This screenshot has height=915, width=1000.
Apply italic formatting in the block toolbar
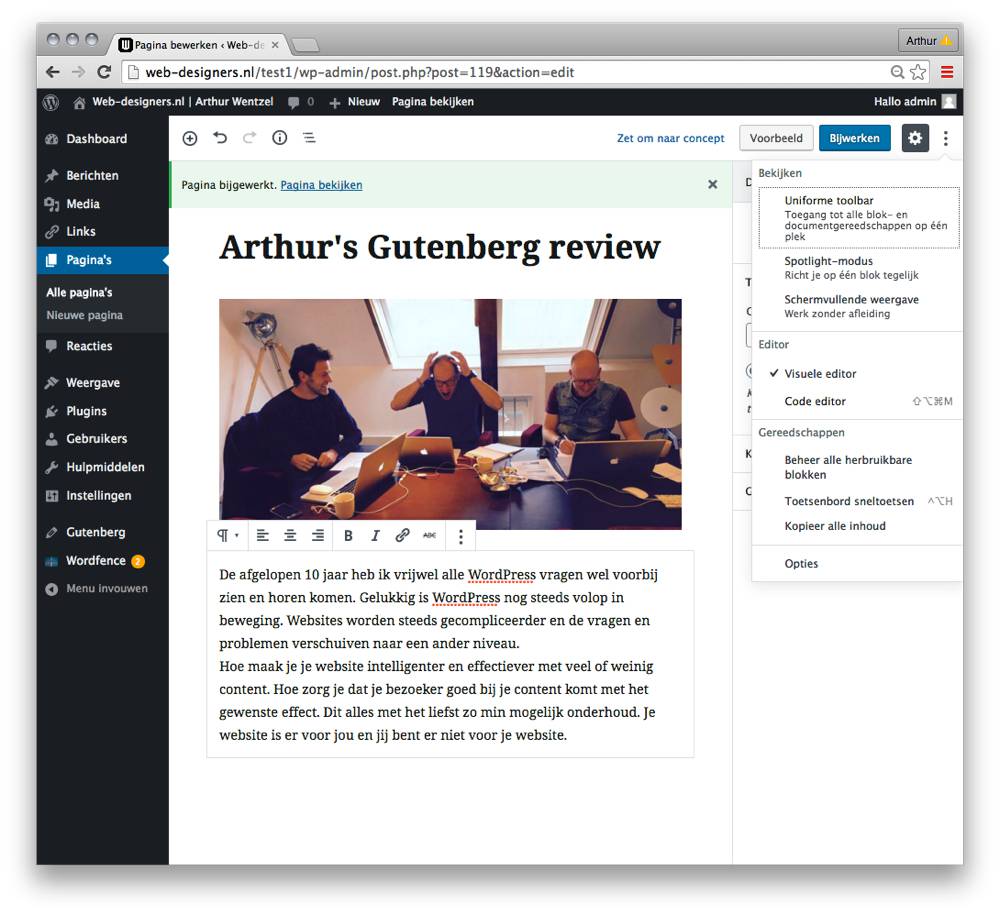(375, 535)
